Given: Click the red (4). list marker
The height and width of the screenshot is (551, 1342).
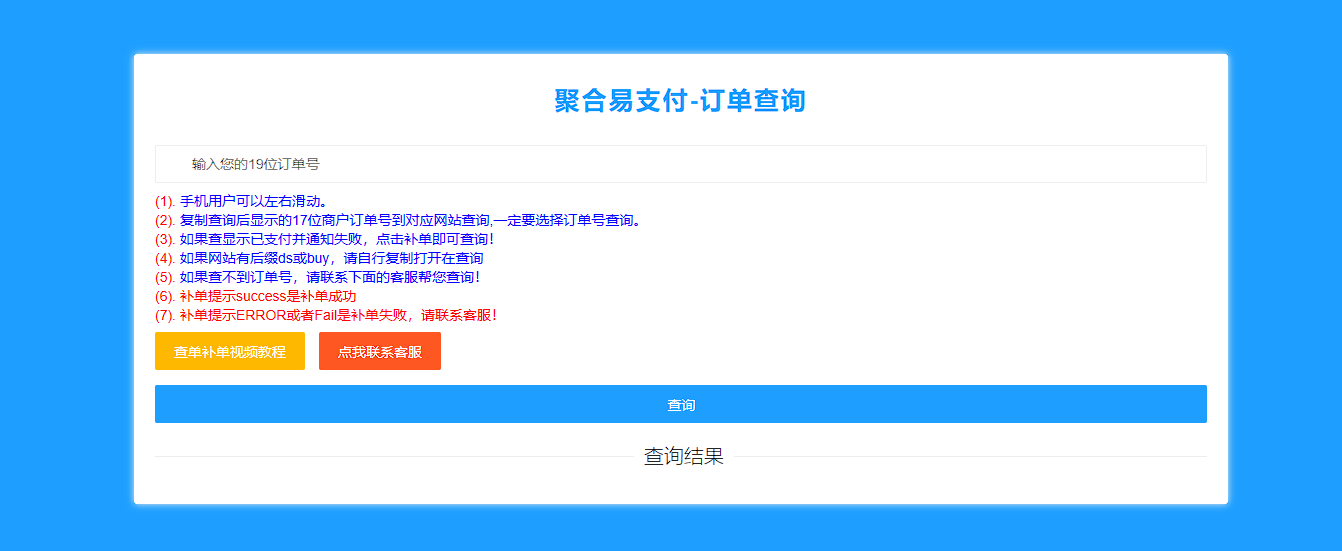Looking at the screenshot, I should point(165,258).
